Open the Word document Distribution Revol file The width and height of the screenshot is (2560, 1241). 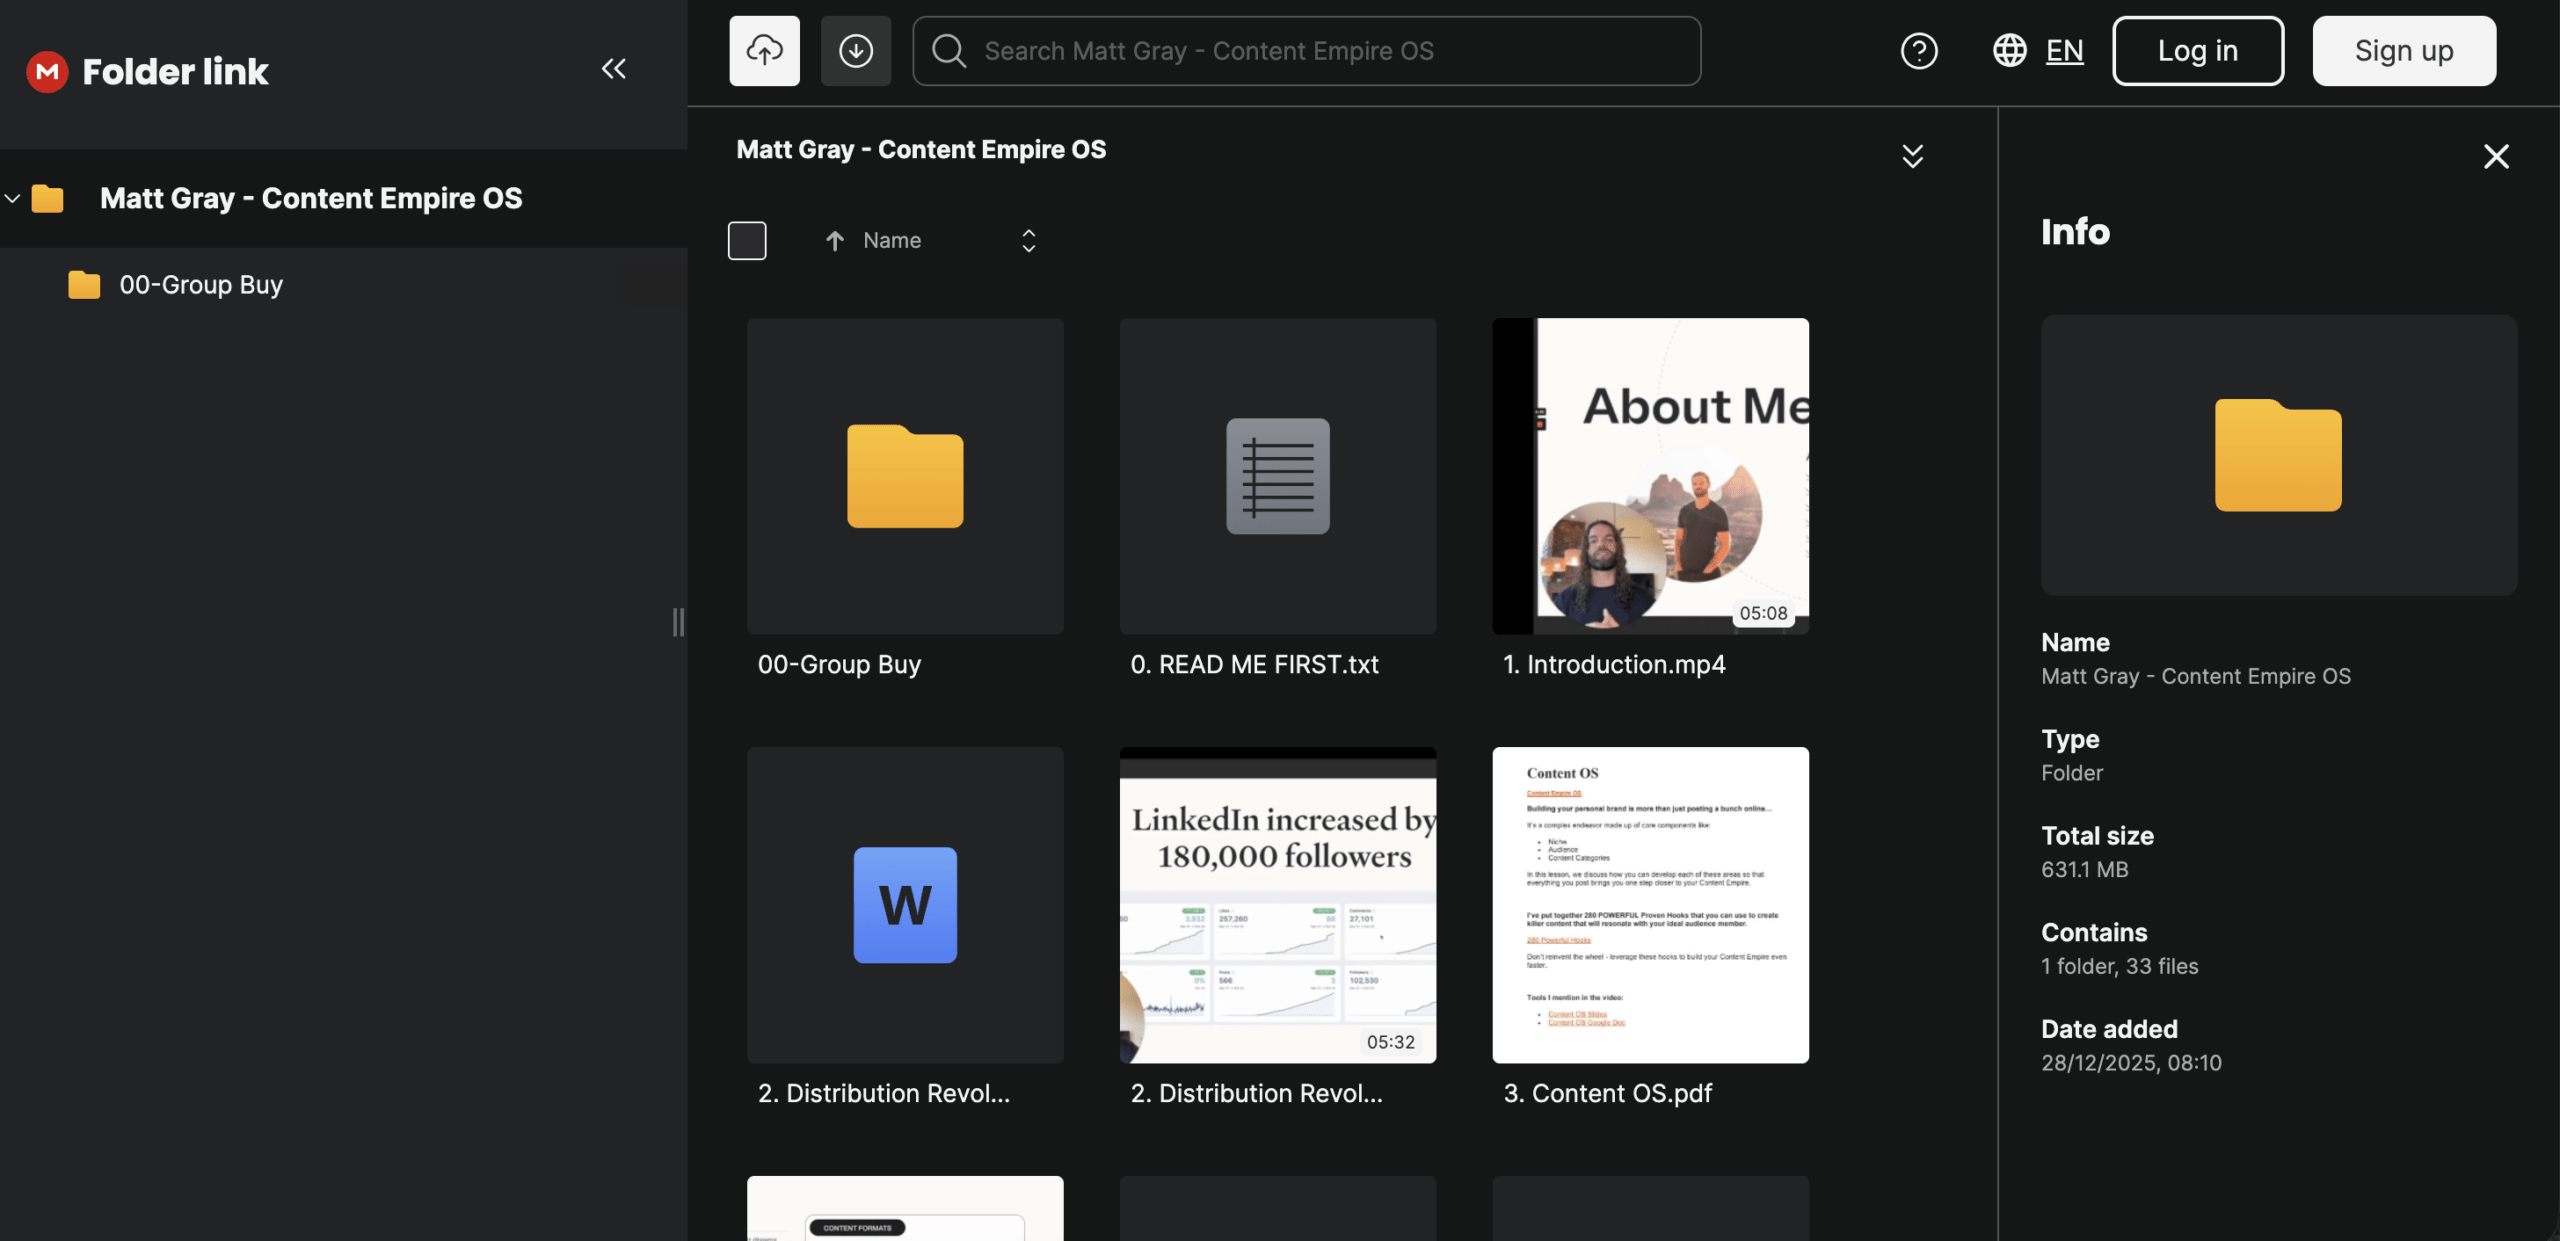(904, 905)
